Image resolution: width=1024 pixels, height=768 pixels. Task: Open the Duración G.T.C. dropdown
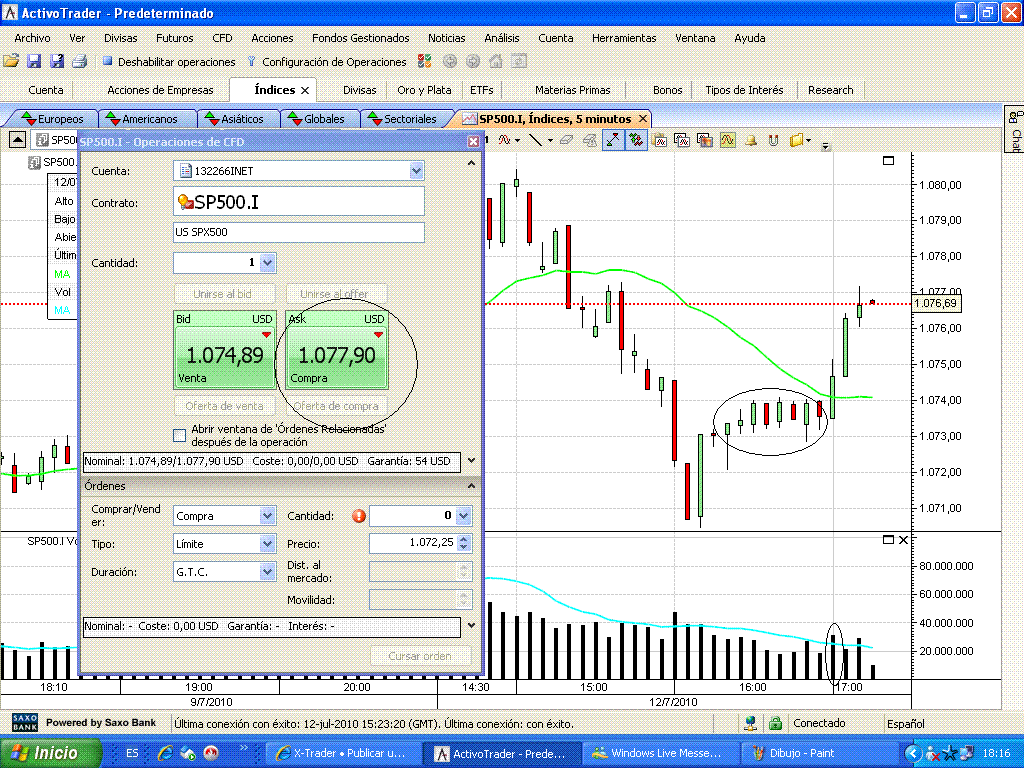coord(268,571)
